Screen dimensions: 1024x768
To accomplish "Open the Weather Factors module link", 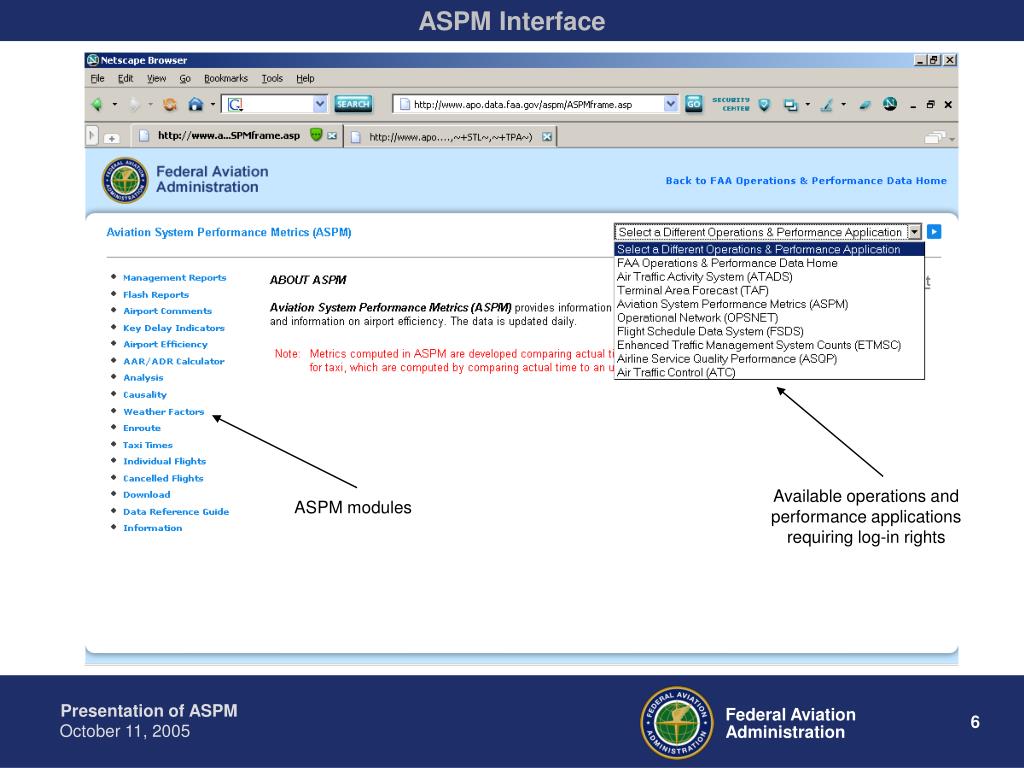I will click(x=163, y=411).
